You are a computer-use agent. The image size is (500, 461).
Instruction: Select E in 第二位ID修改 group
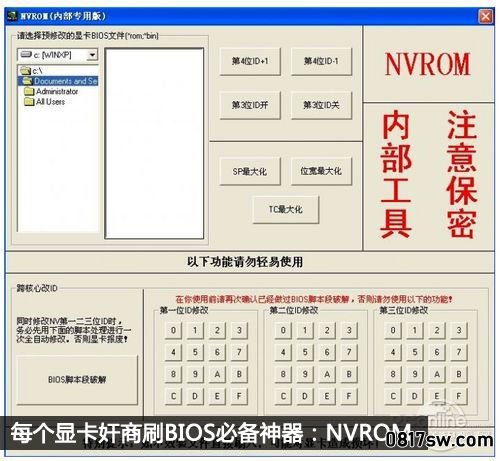(x=327, y=396)
